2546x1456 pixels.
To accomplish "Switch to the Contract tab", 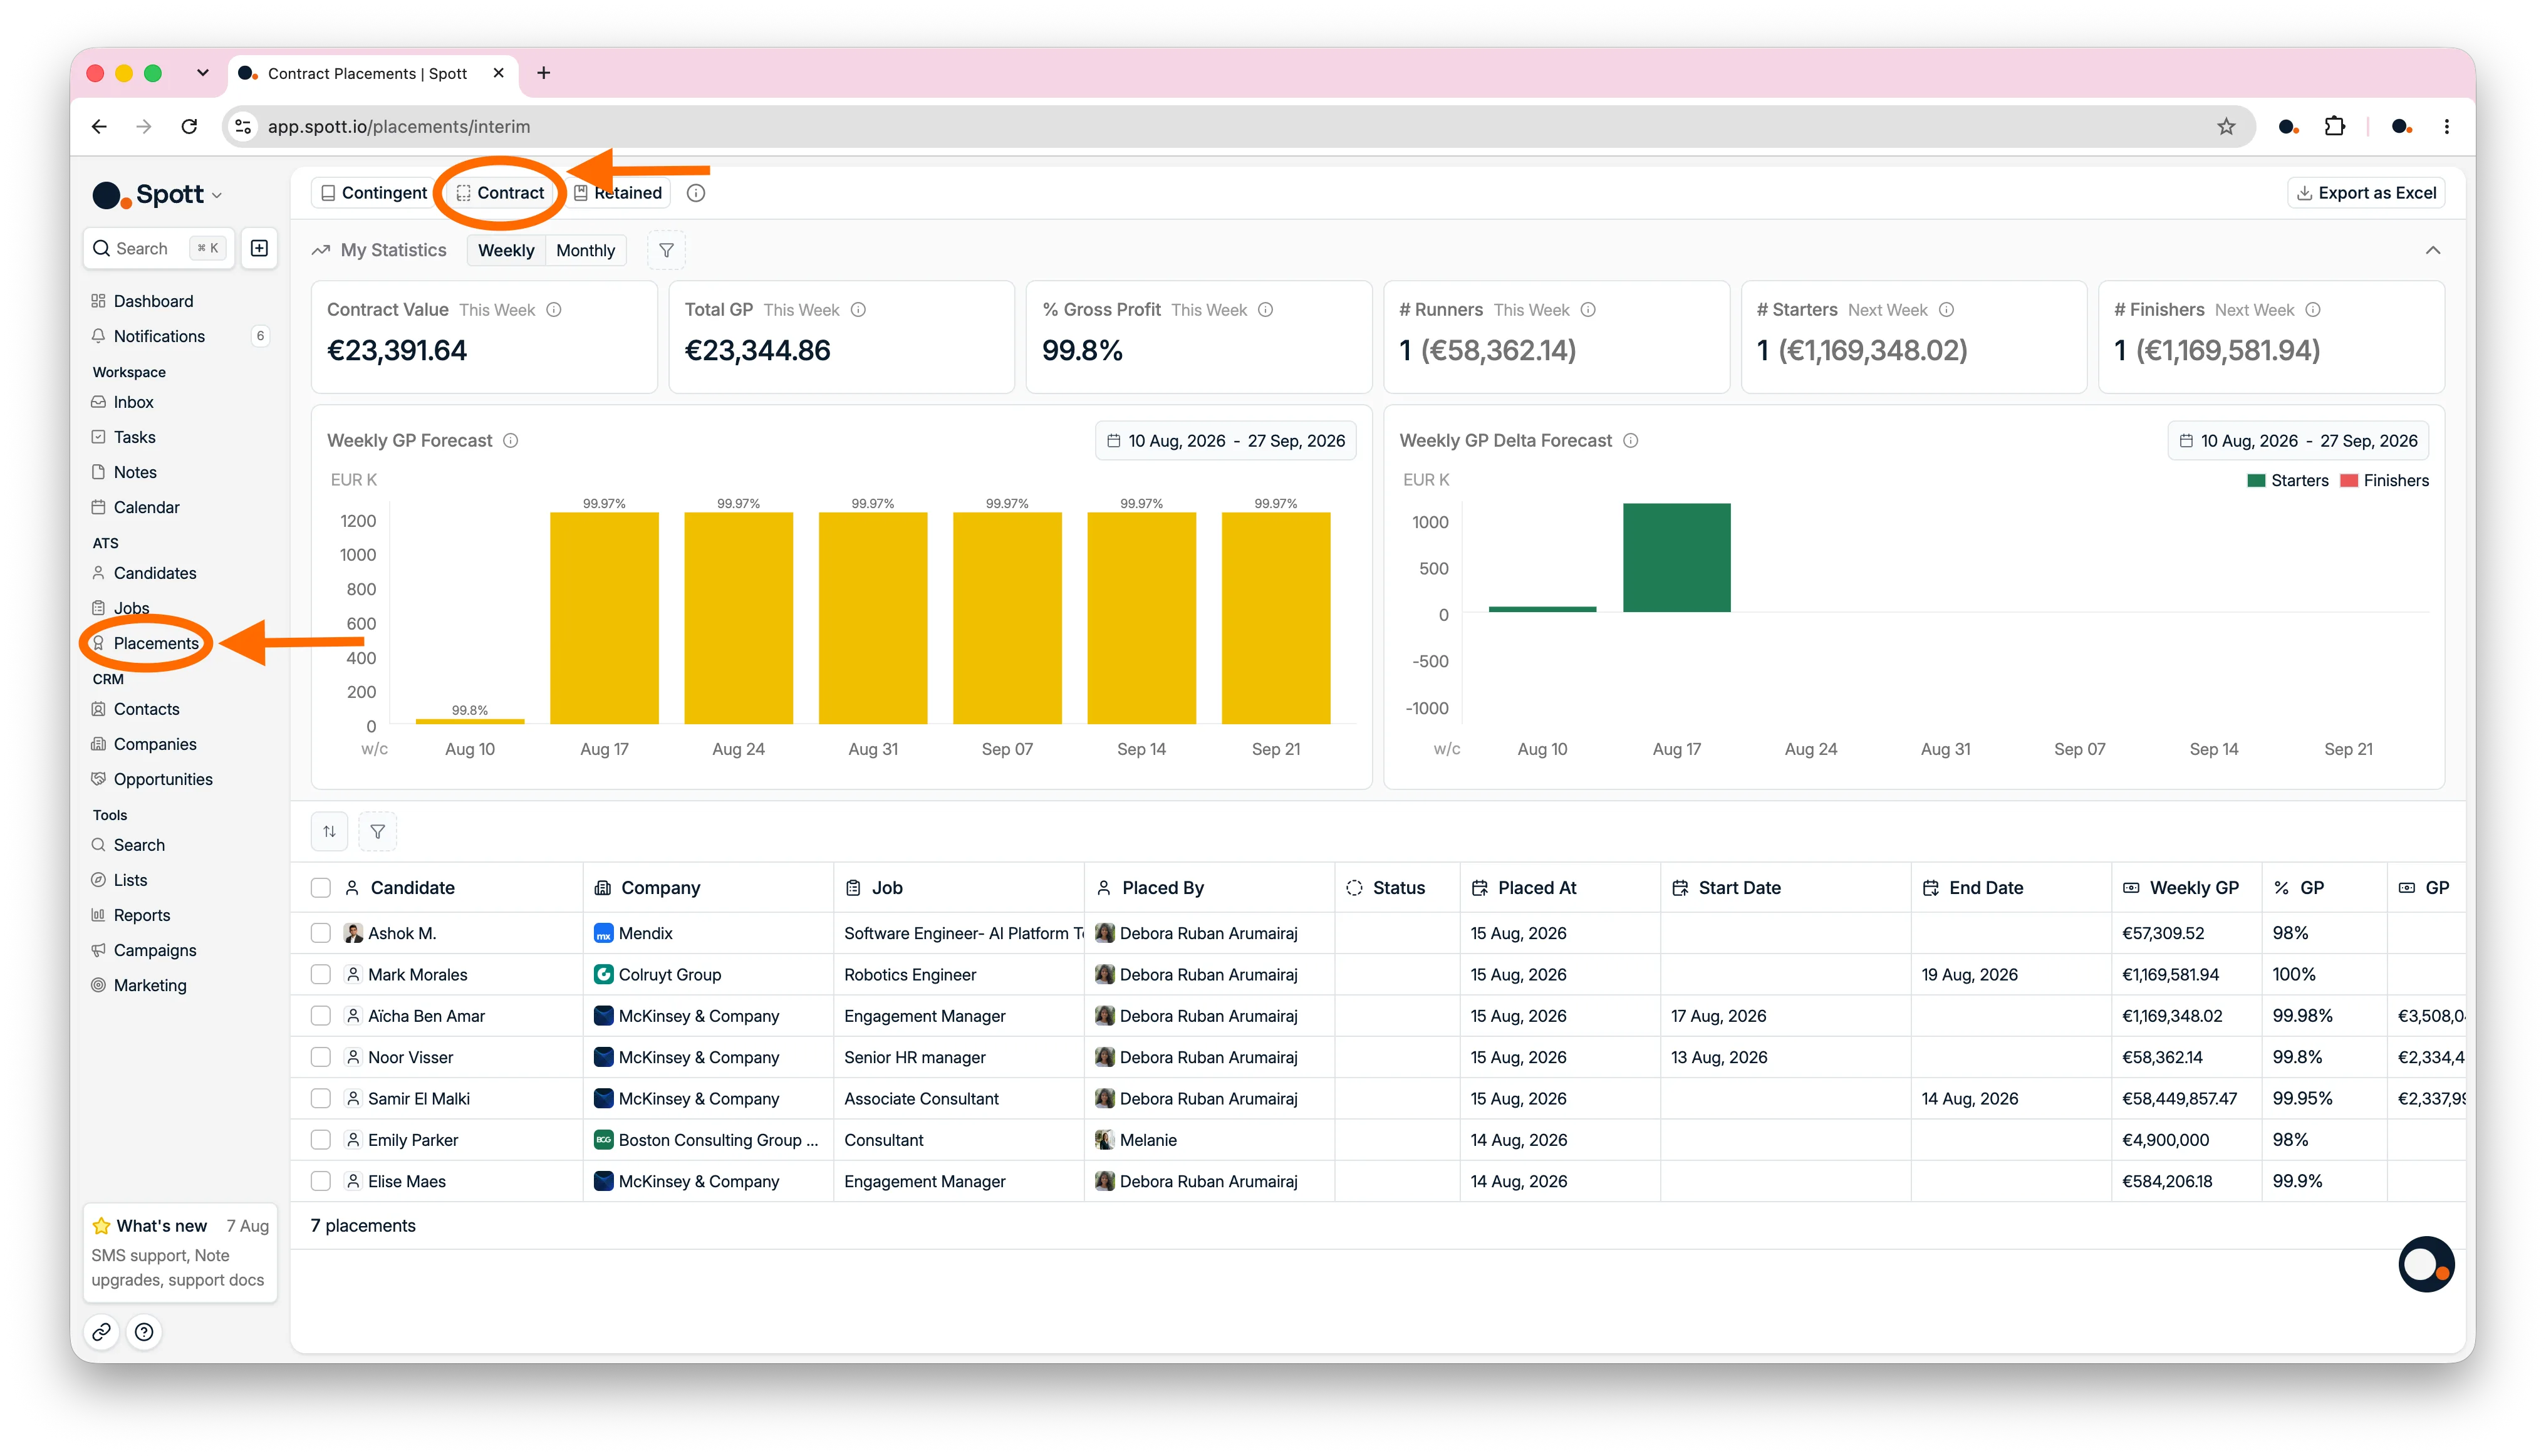I will [x=500, y=193].
